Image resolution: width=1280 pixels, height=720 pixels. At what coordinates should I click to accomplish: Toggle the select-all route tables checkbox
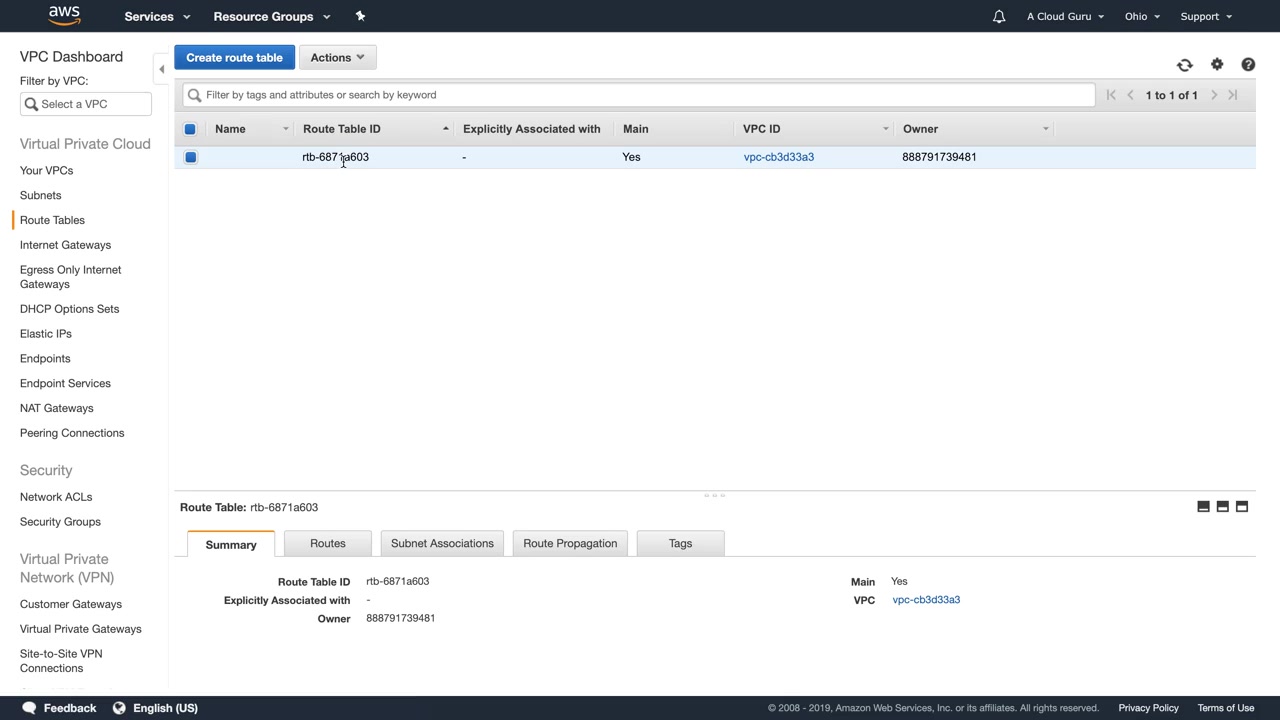coord(190,129)
